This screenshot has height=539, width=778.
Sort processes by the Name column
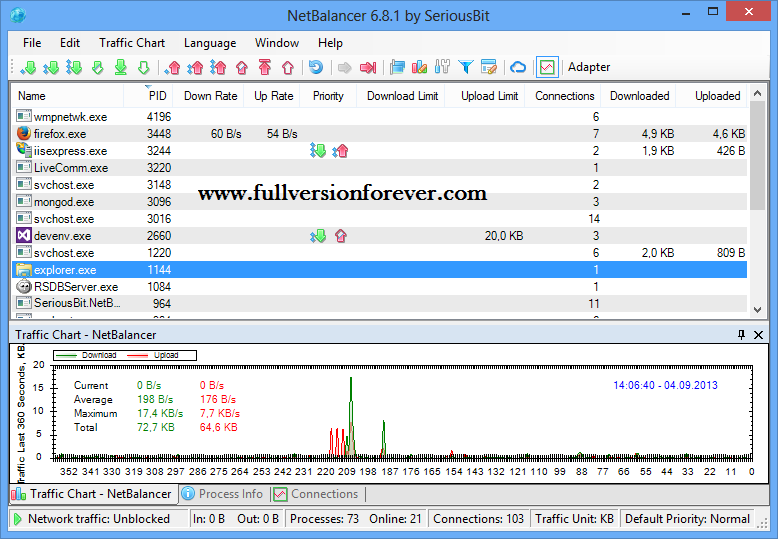[67, 96]
